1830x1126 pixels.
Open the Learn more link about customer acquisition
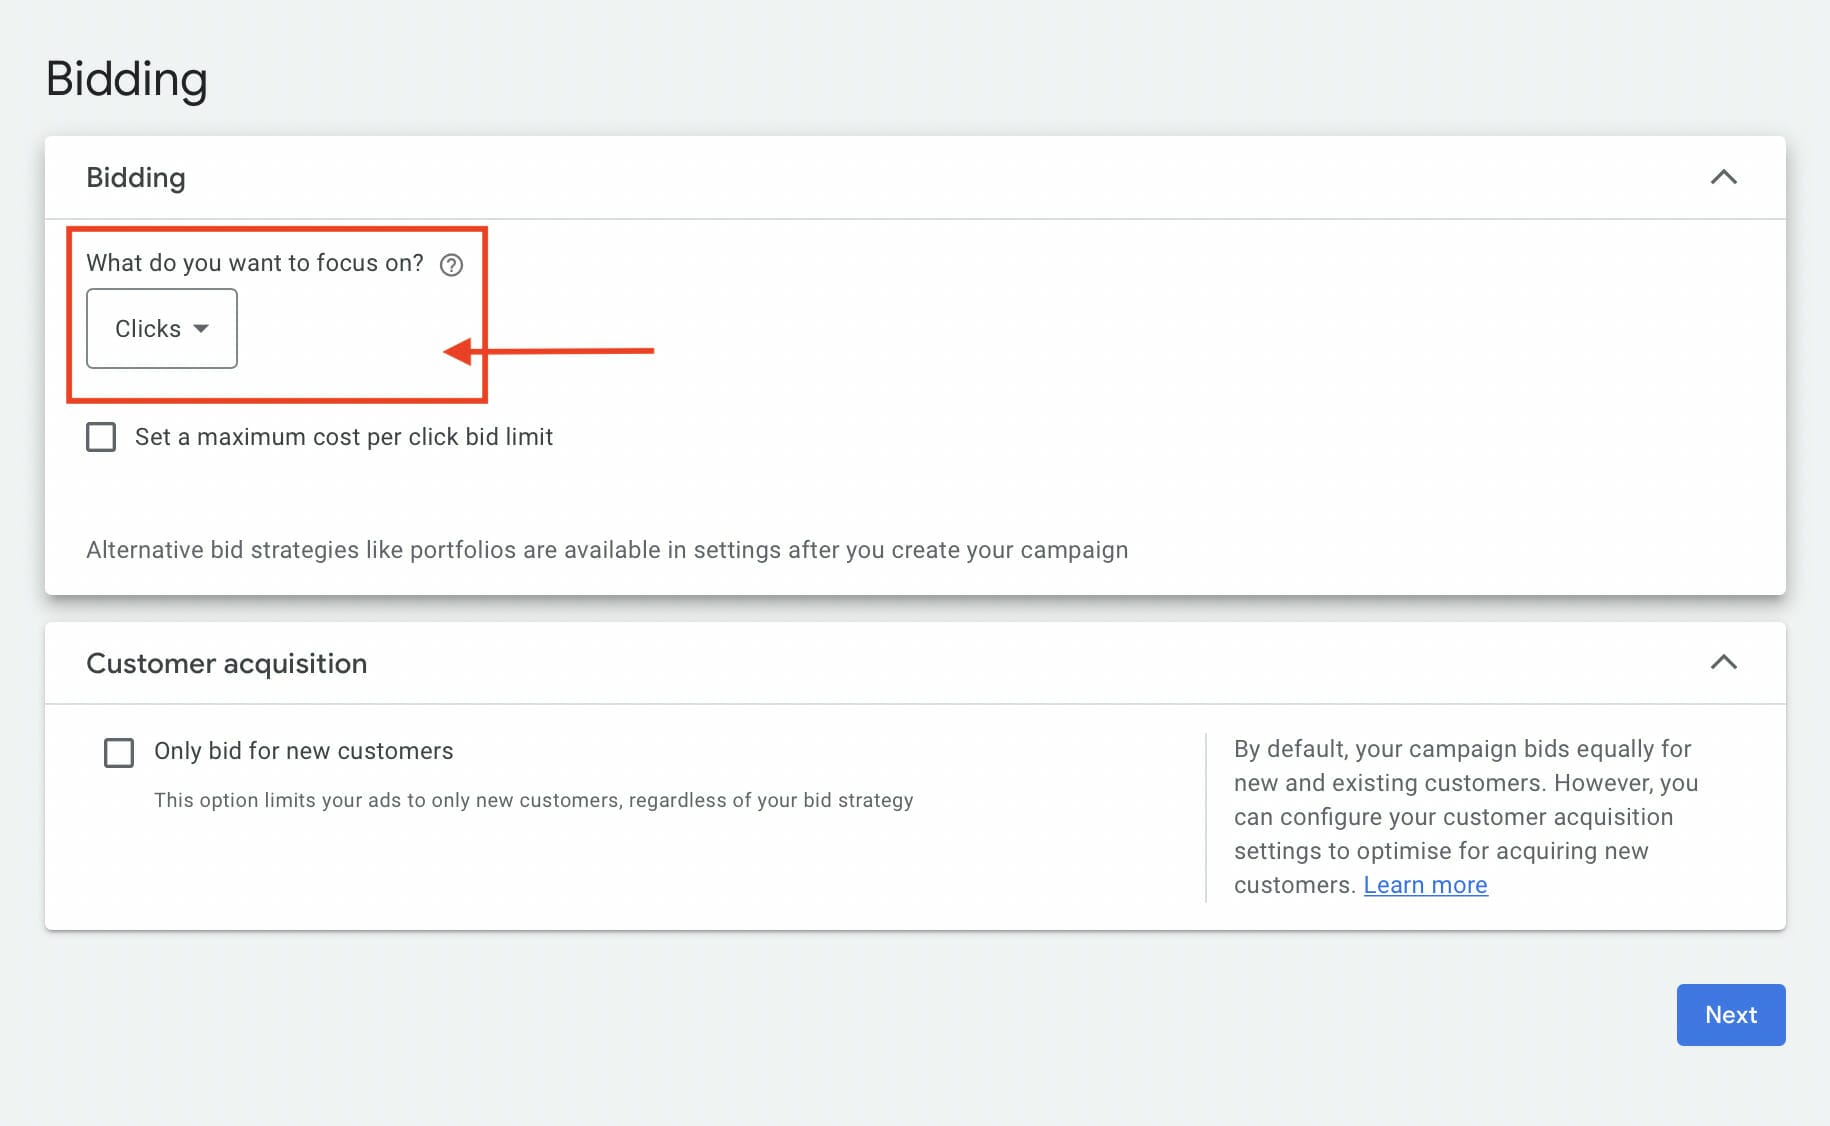[1425, 885]
